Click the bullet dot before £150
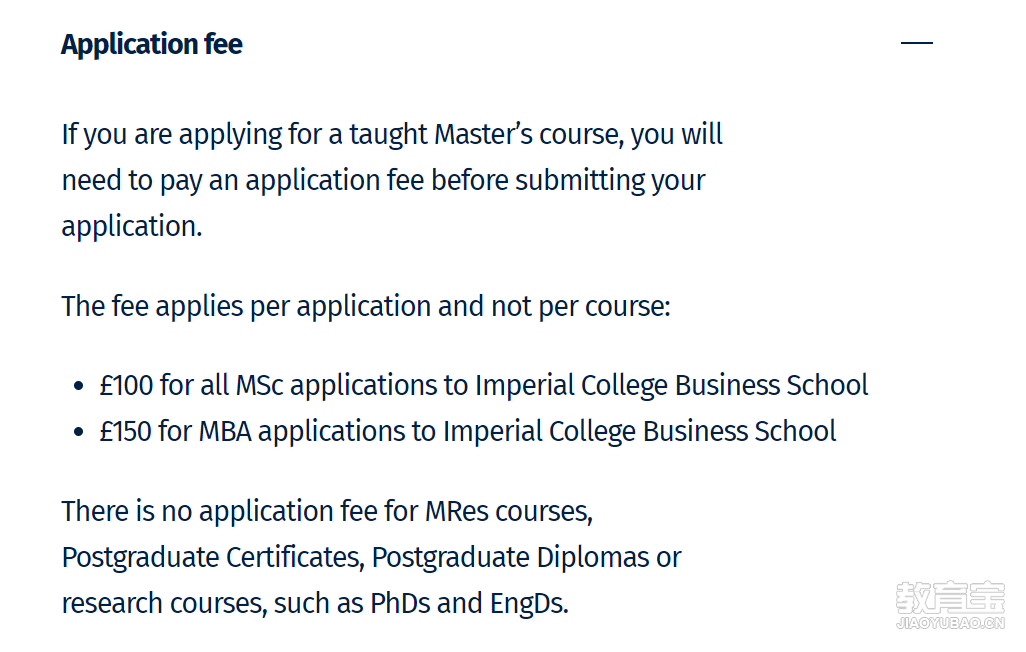The height and width of the screenshot is (652, 1026). [x=79, y=432]
